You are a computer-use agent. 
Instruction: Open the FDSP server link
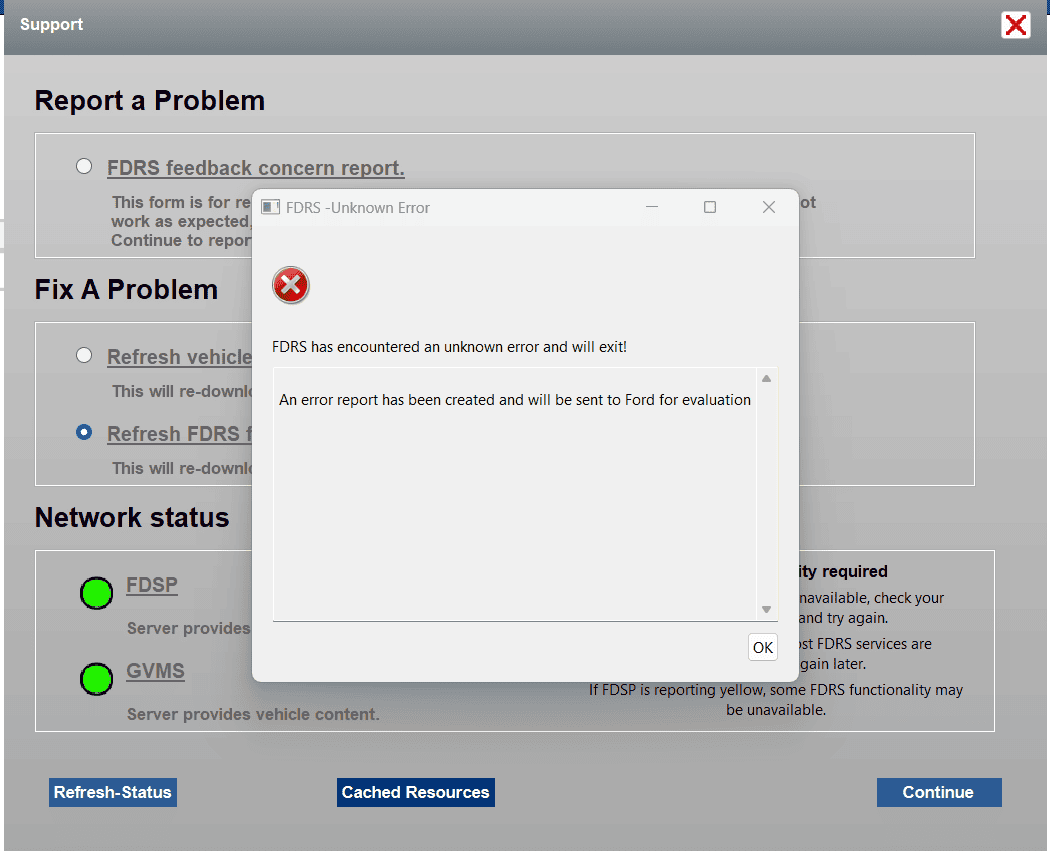tap(152, 585)
